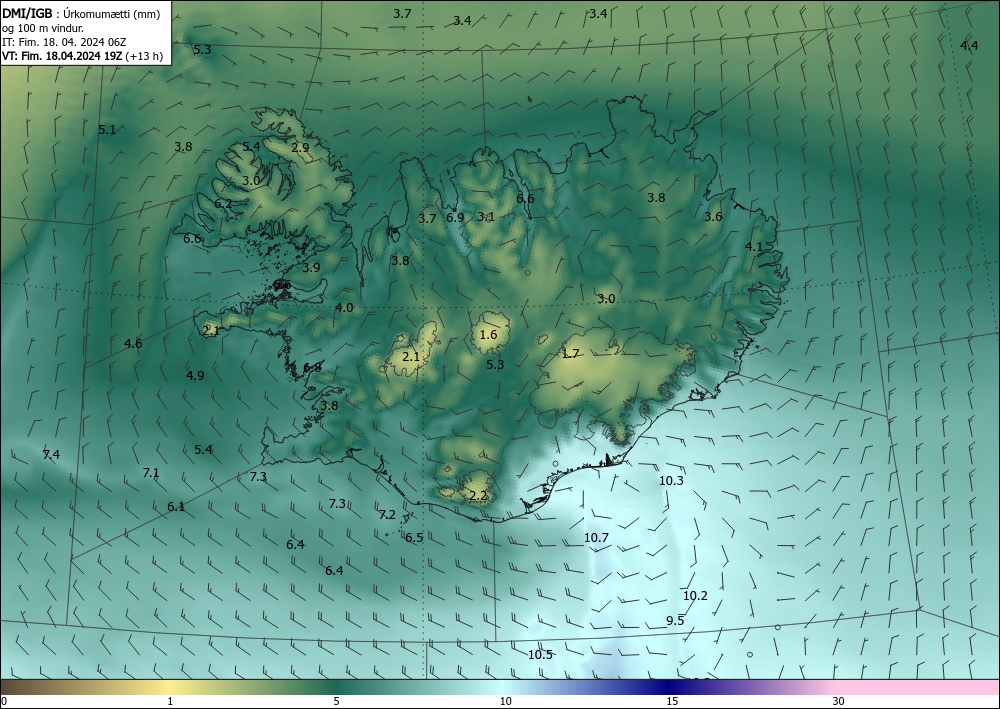Click the value 4.0 on the map
This screenshot has width=1000, height=709.
point(344,308)
